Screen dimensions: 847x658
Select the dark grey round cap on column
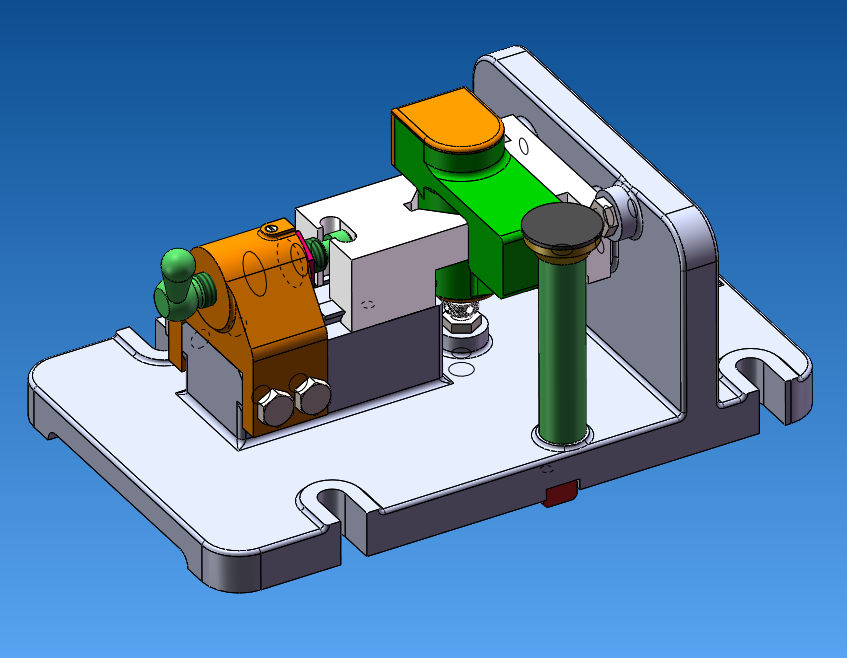[562, 226]
